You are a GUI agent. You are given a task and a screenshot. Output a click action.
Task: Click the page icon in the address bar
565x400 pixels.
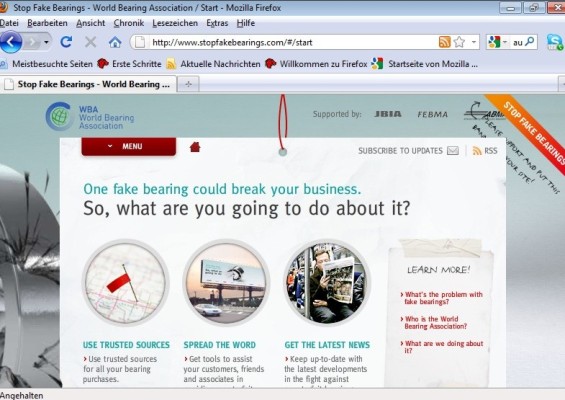point(140,43)
